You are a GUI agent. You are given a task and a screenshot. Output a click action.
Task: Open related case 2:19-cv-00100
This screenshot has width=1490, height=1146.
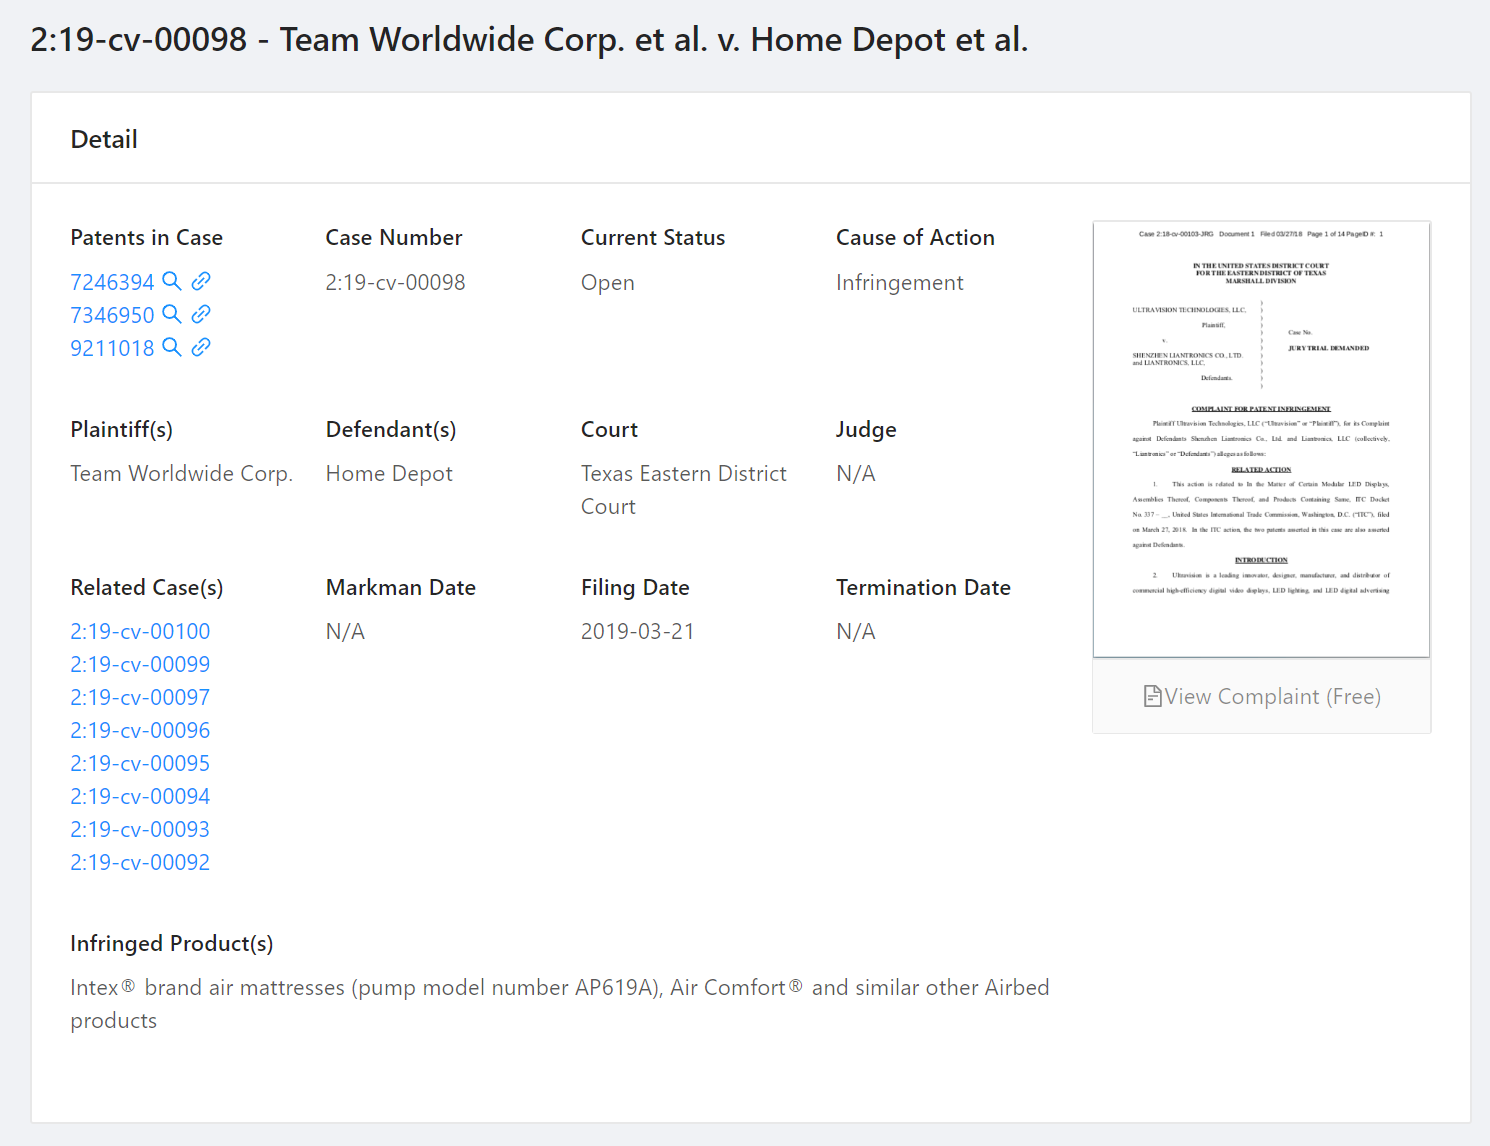(x=140, y=631)
